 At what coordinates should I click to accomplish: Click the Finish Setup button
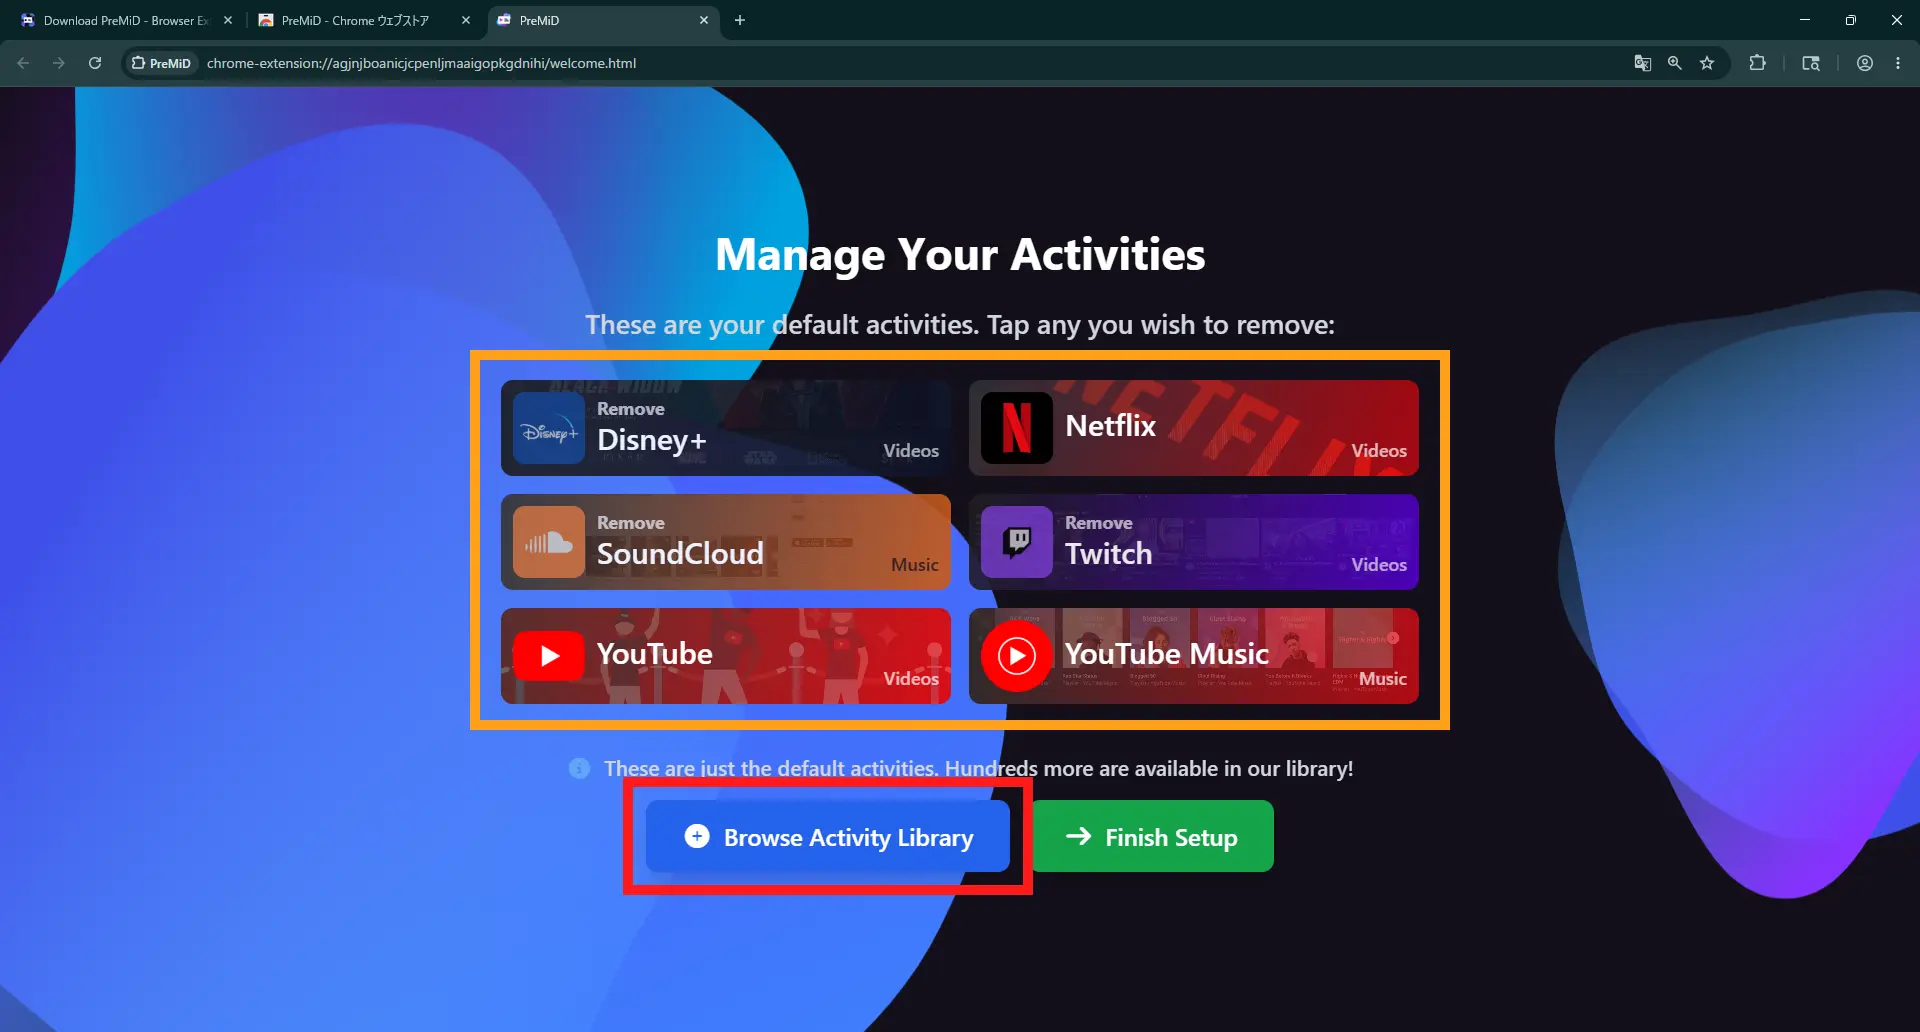coord(1151,836)
